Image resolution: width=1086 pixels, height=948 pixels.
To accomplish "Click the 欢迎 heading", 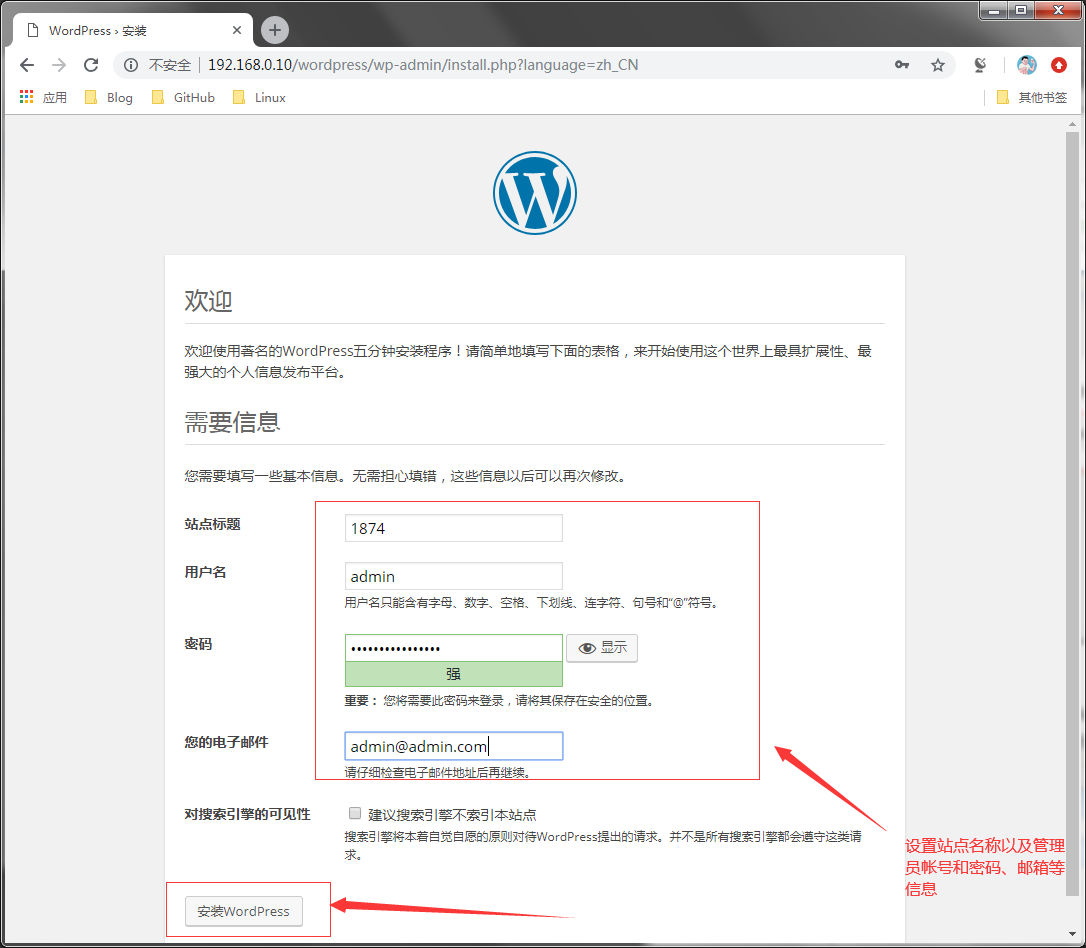I will click(x=208, y=301).
